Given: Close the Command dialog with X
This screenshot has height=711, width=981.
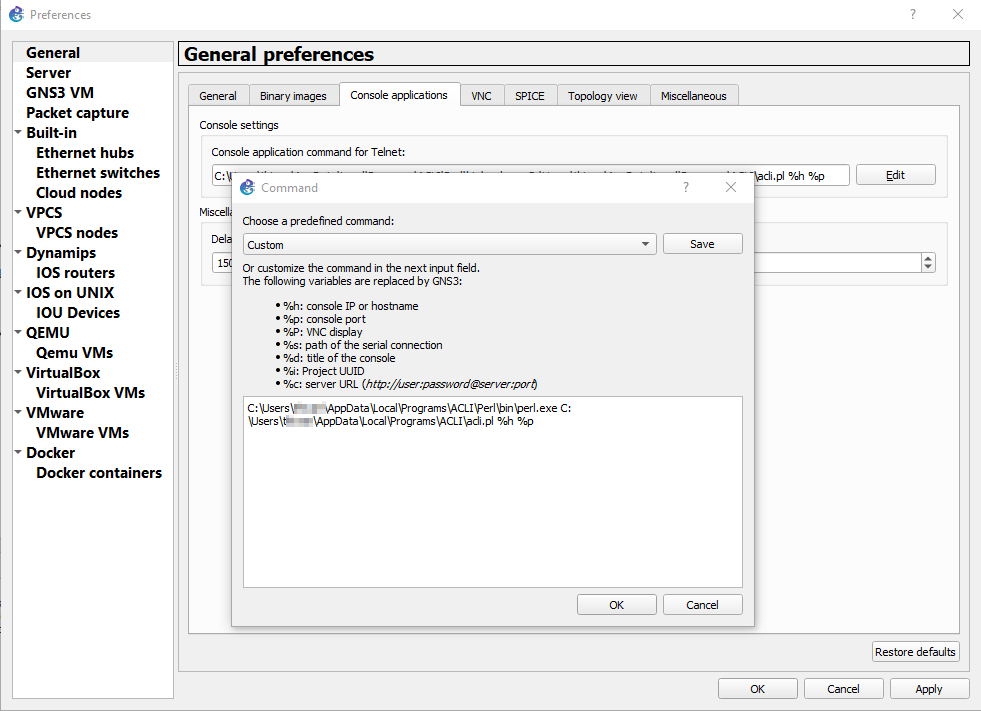Looking at the screenshot, I should pyautogui.click(x=730, y=187).
